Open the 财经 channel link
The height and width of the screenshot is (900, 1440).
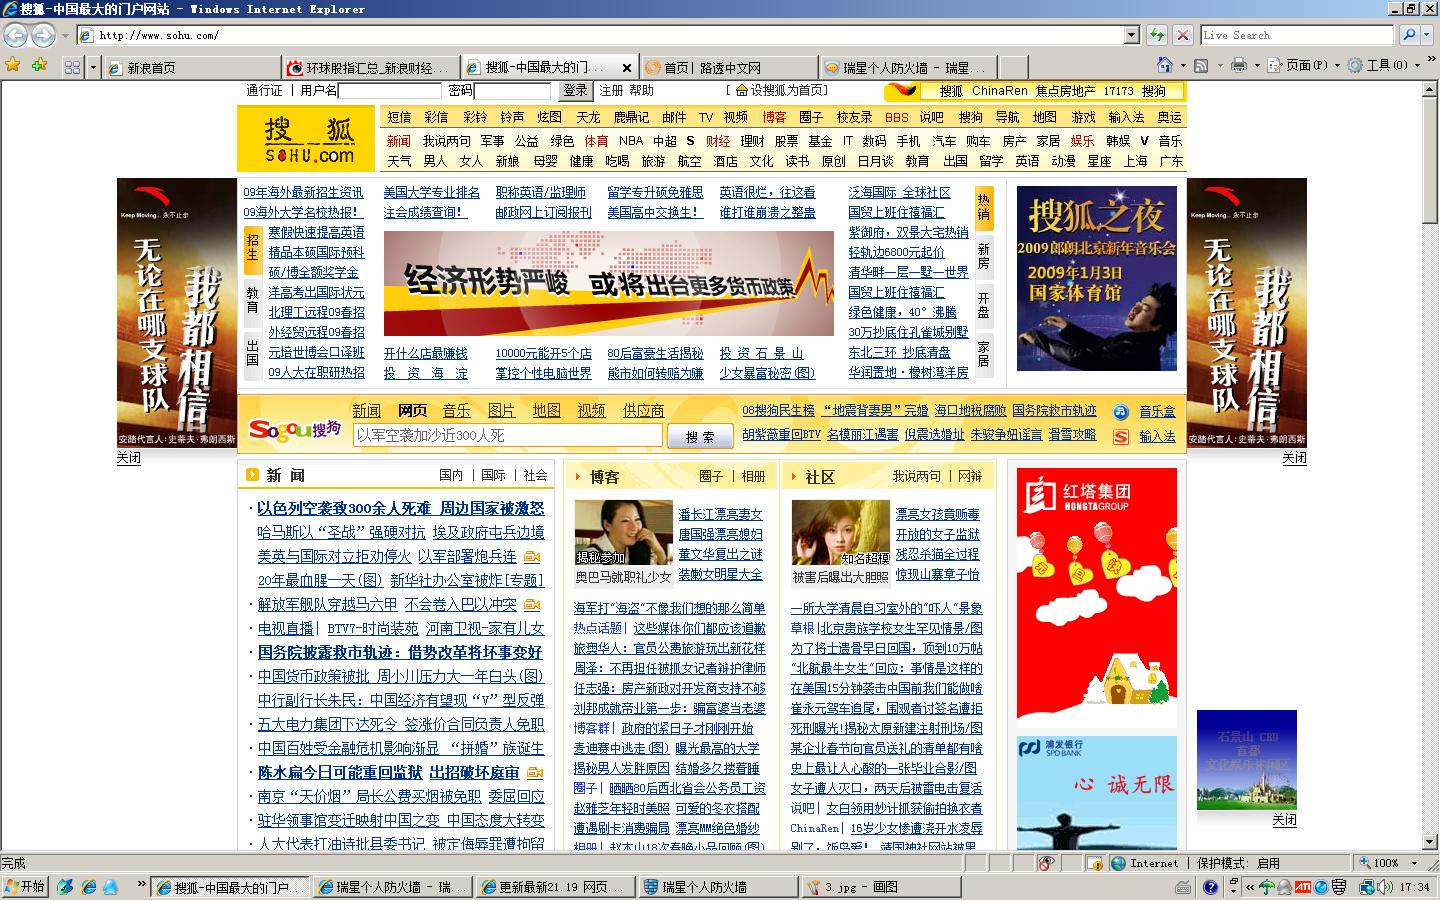click(717, 141)
